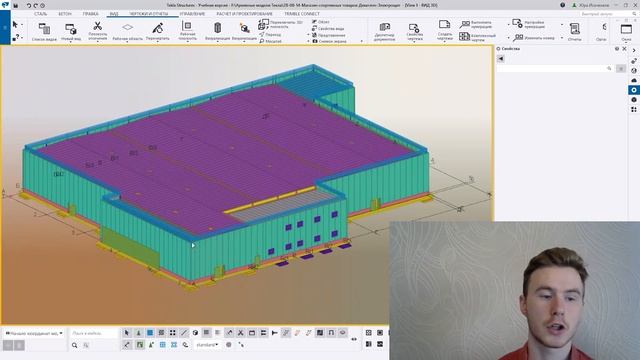Open the Рабочая плоскость work plane tool
This screenshot has height=360, width=640.
(x=187, y=31)
